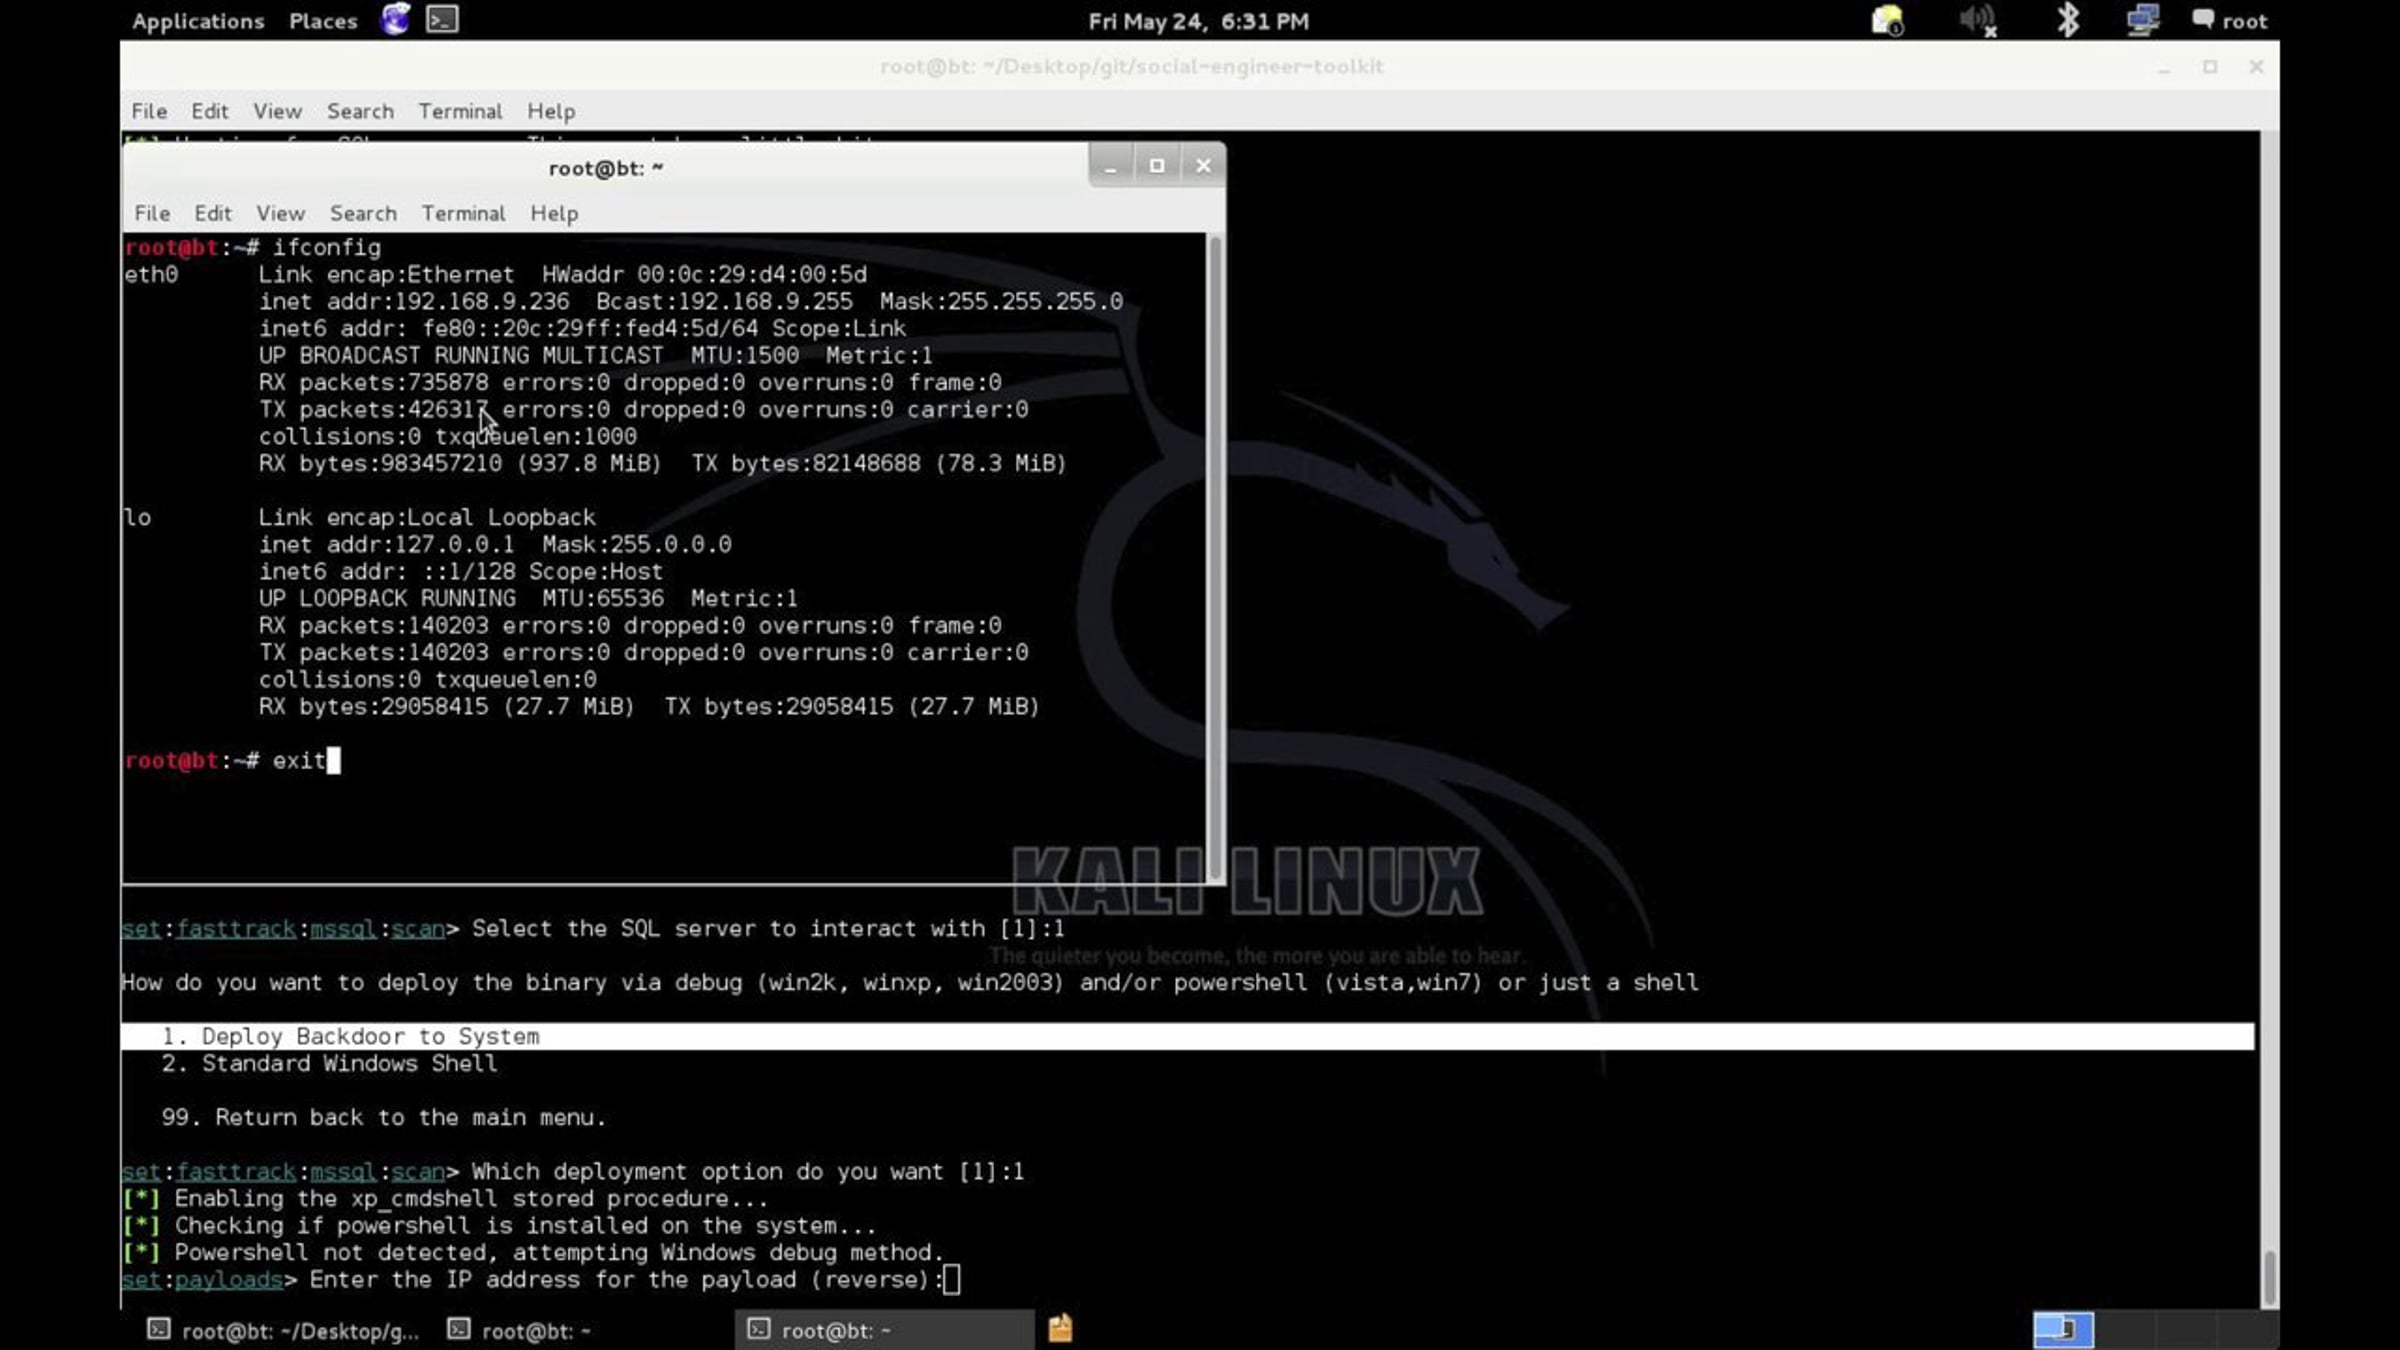Viewport: 2400px width, 1350px height.
Task: Click the How do you want to deploy line
Action: [910, 982]
